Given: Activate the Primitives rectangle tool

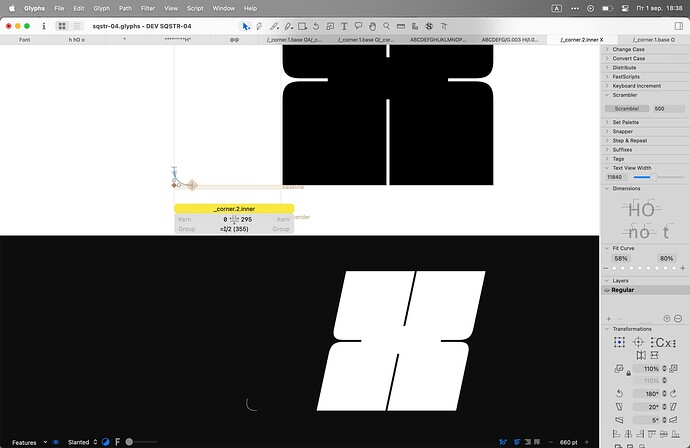Looking at the screenshot, I should (302, 26).
